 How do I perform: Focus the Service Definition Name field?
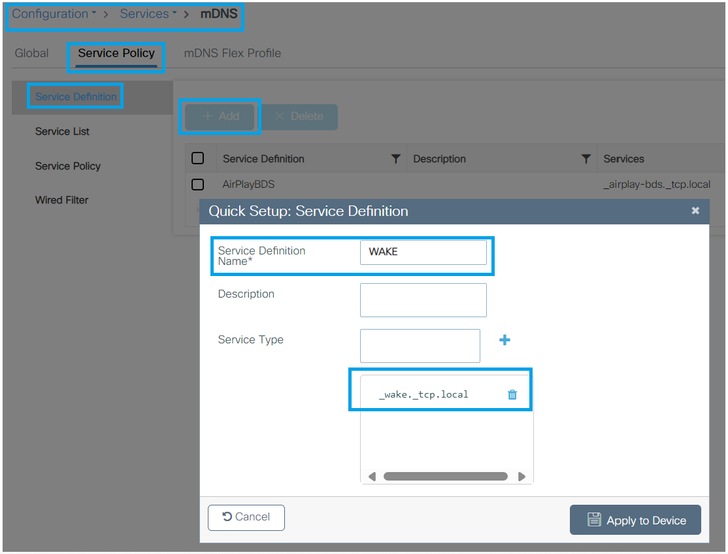[423, 252]
